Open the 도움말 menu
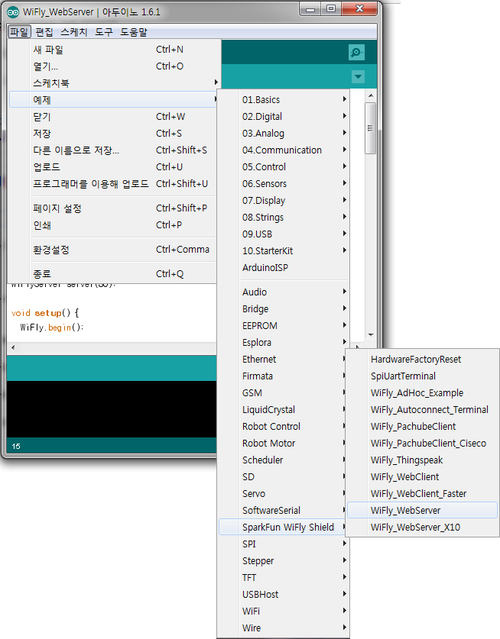This screenshot has width=500, height=639. [133, 32]
